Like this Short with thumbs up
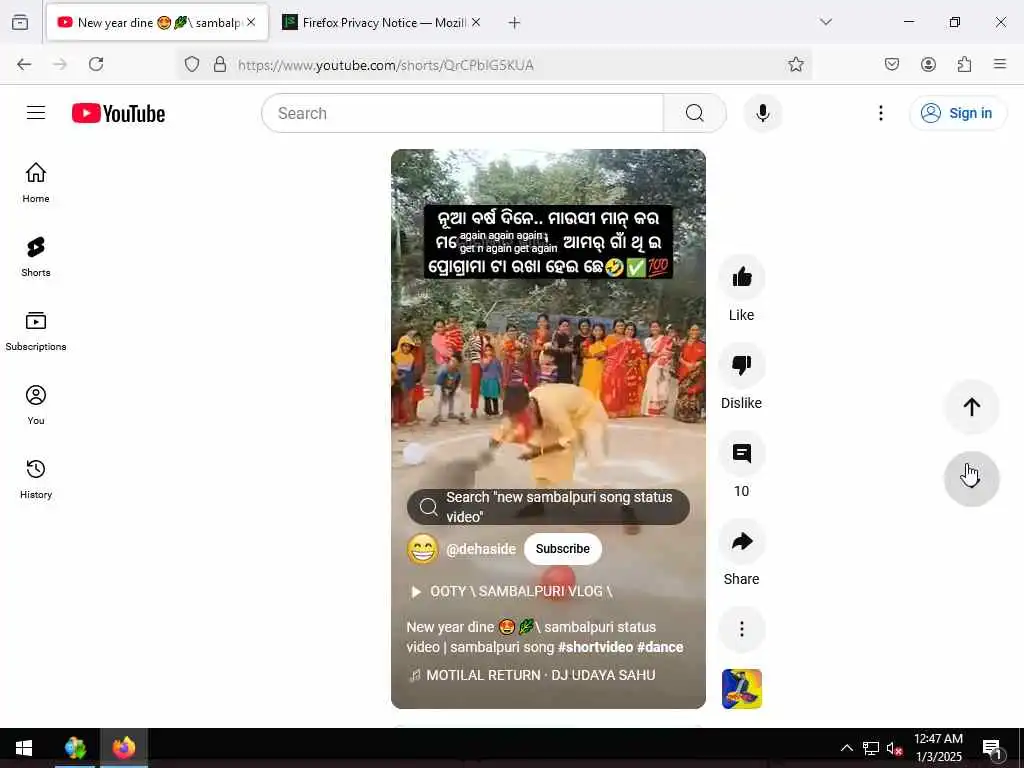The image size is (1024, 768). (x=741, y=277)
